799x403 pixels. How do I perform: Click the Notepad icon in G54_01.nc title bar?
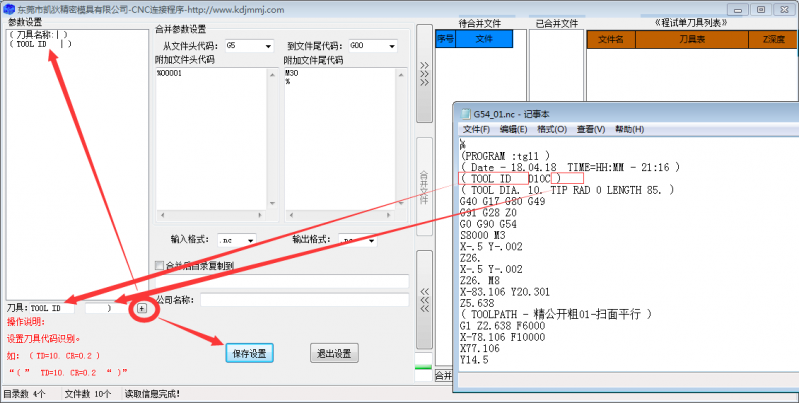pyautogui.click(x=463, y=114)
